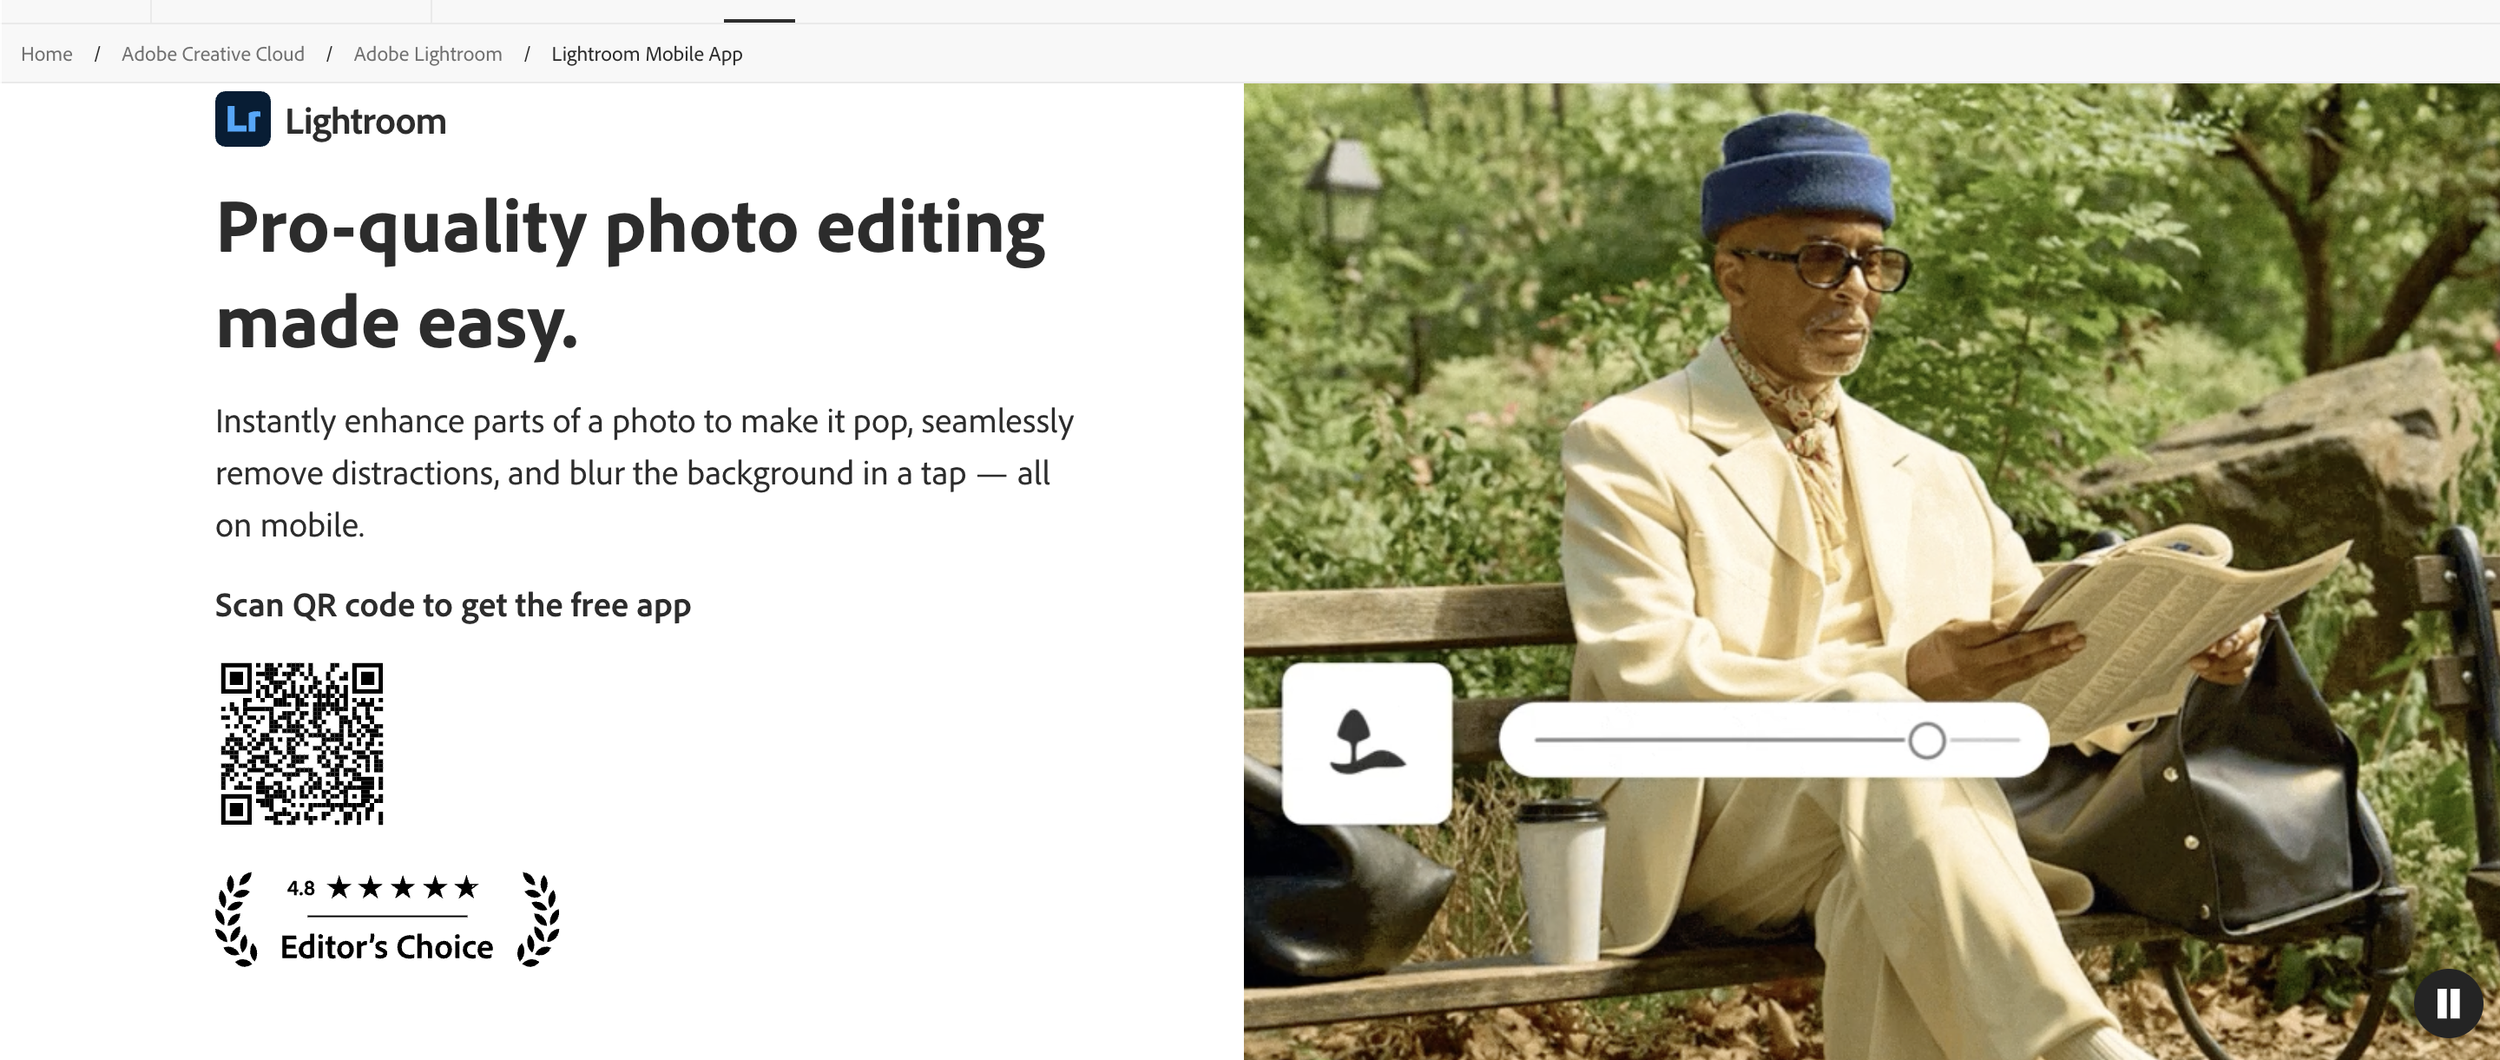This screenshot has height=1060, width=2500.
Task: Open Adobe Creative Cloud breadcrumb
Action: [213, 54]
